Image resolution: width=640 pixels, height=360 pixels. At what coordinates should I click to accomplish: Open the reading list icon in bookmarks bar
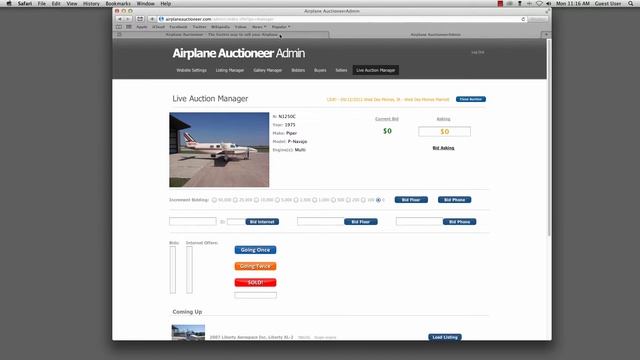pyautogui.click(x=119, y=27)
